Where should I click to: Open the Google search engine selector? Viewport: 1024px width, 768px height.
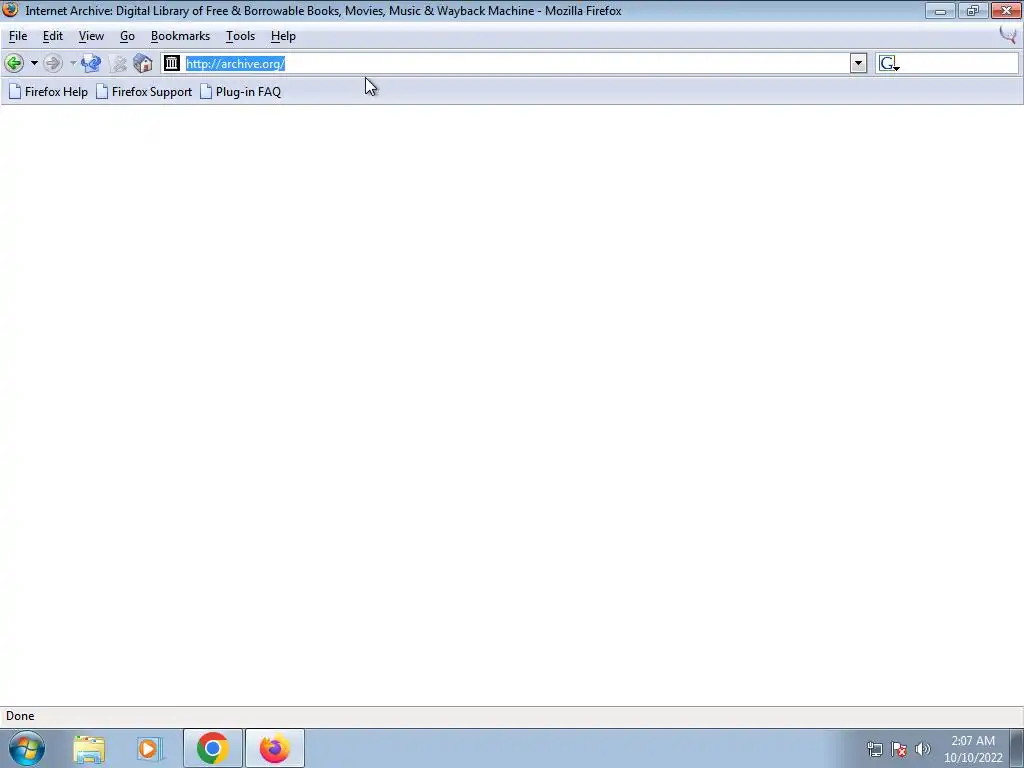[x=889, y=63]
